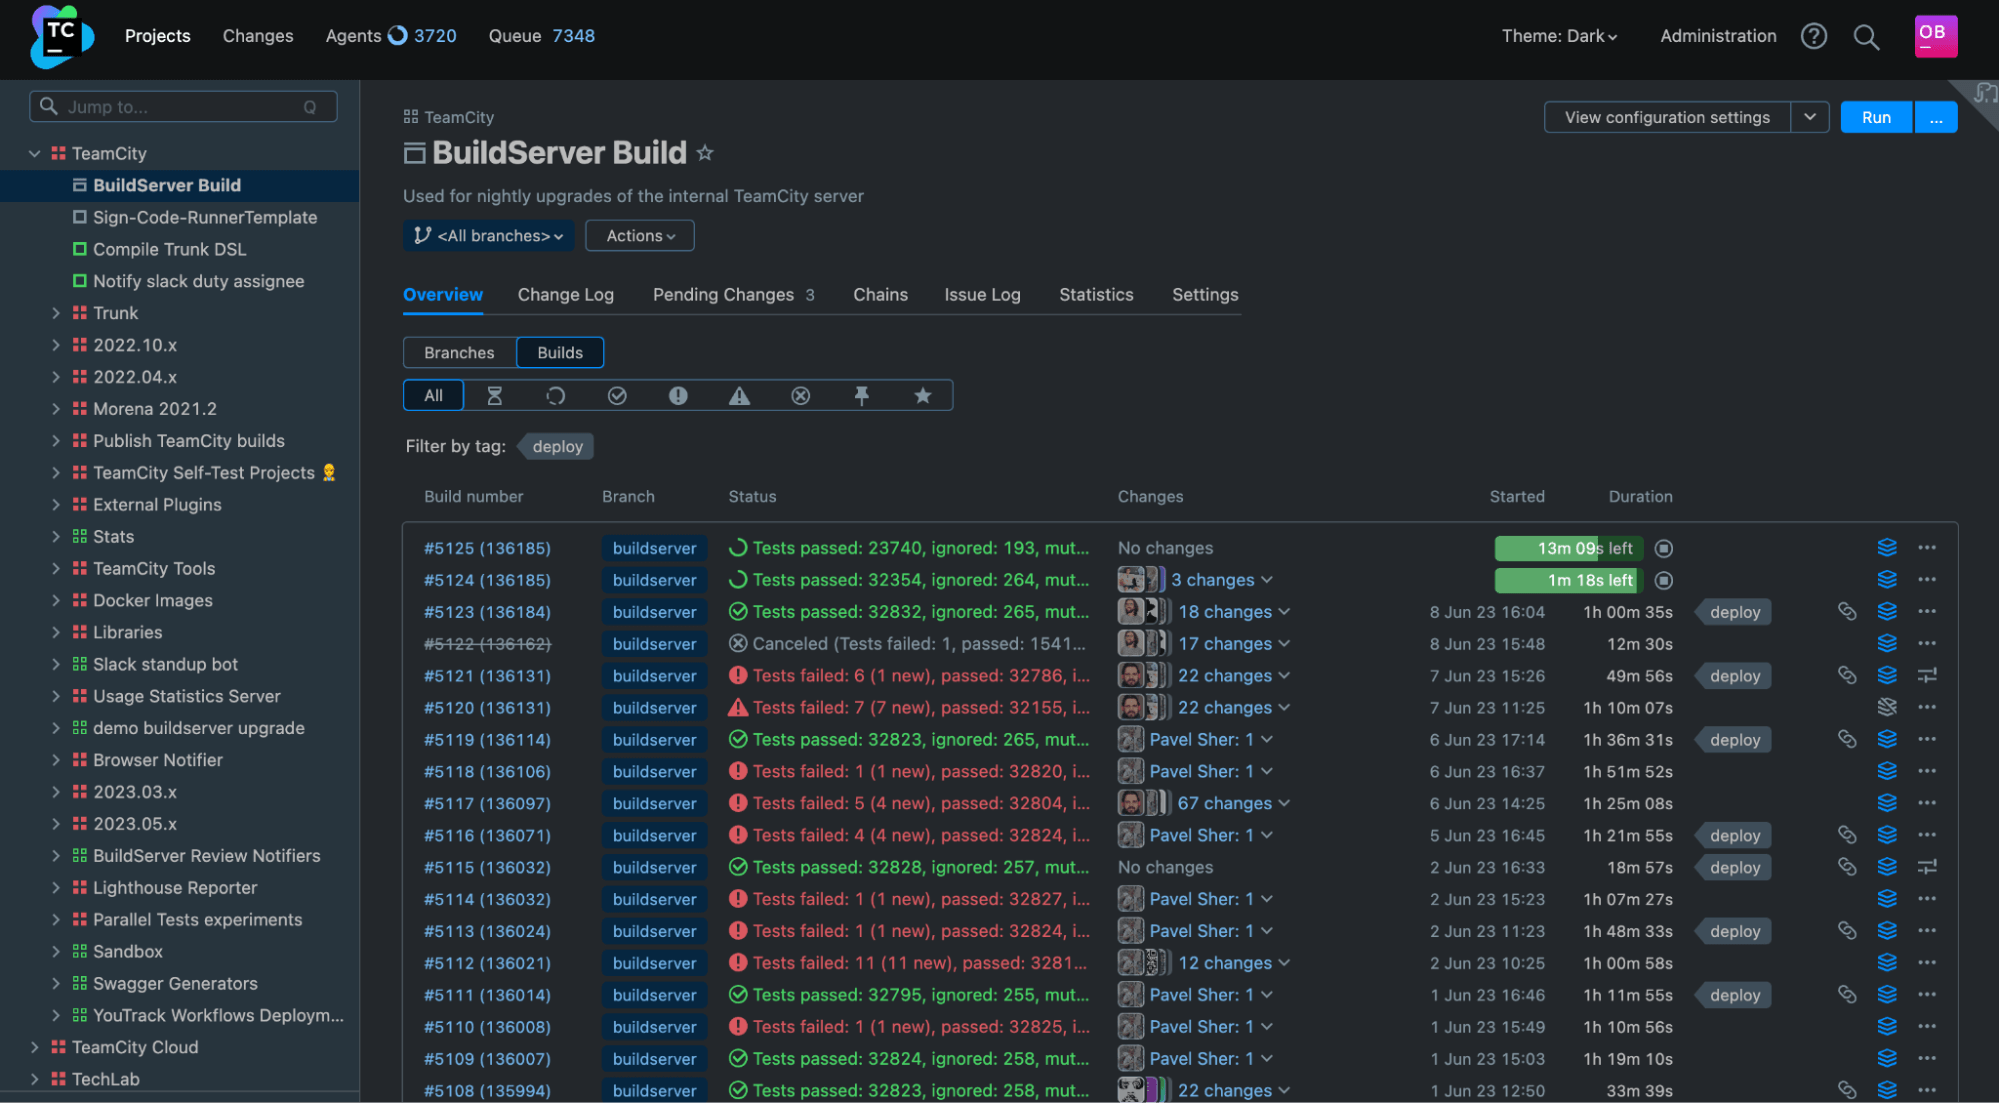Click avatars thumbnail in build #5123 changes
This screenshot has height=1103, width=1999.
click(1144, 611)
